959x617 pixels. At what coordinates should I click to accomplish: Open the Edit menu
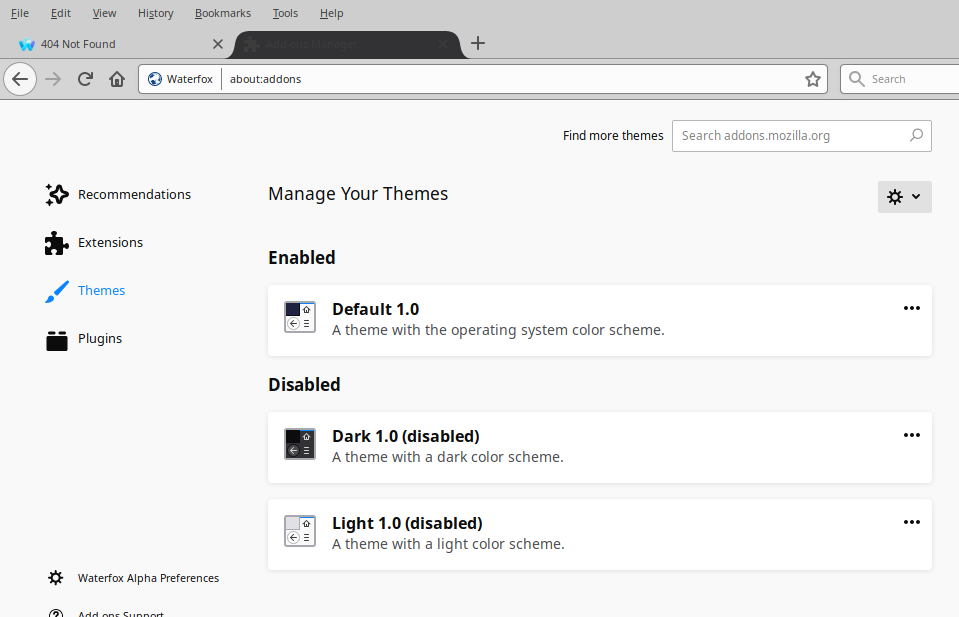point(61,13)
